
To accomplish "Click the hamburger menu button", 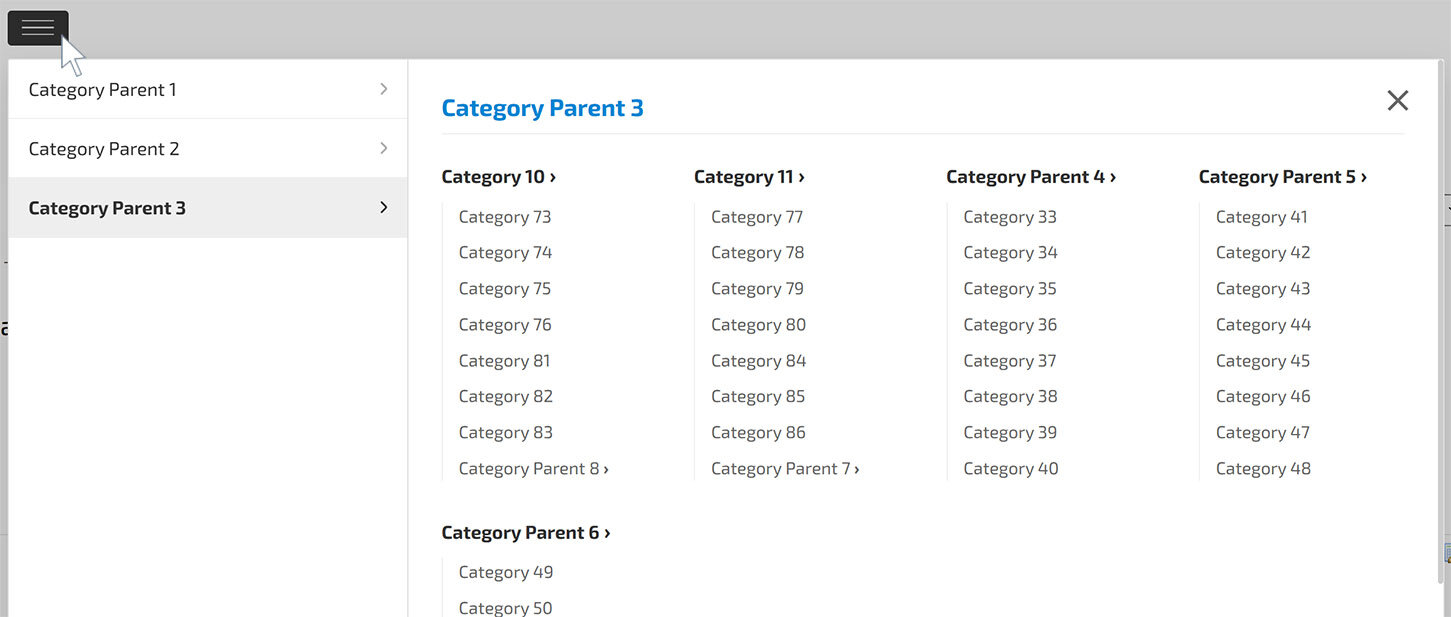I will click(38, 28).
